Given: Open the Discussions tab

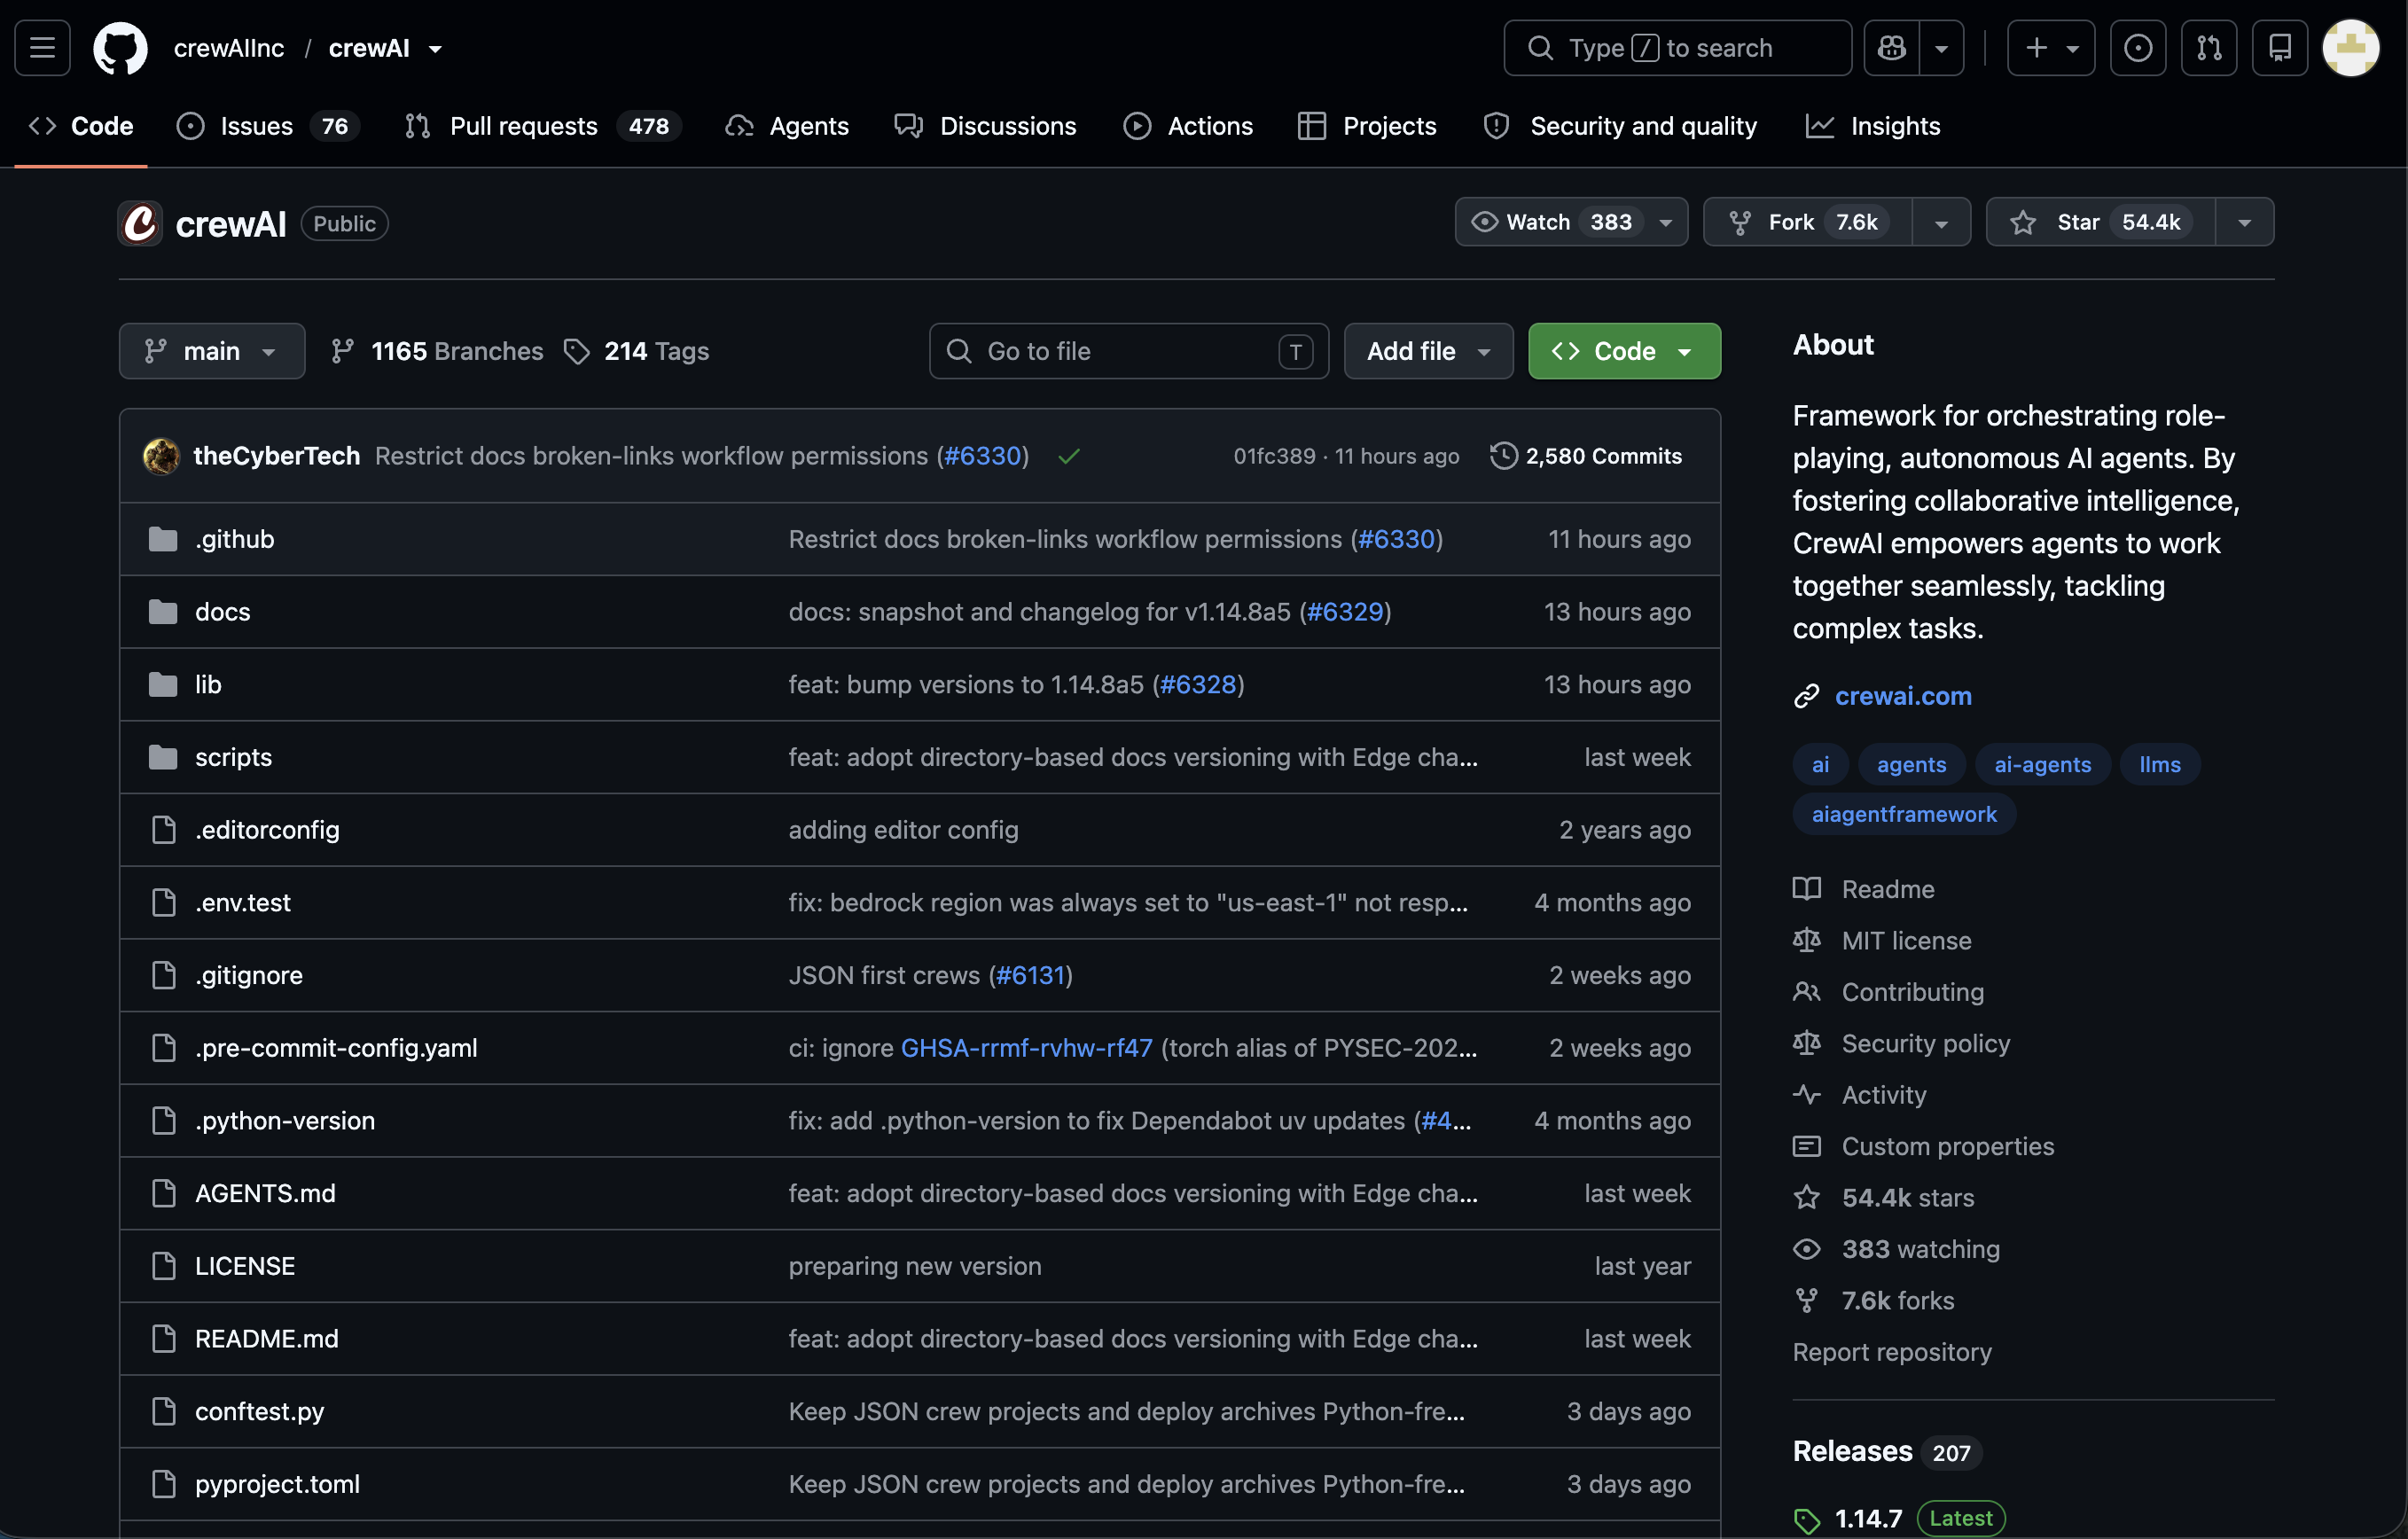Looking at the screenshot, I should click(x=986, y=126).
